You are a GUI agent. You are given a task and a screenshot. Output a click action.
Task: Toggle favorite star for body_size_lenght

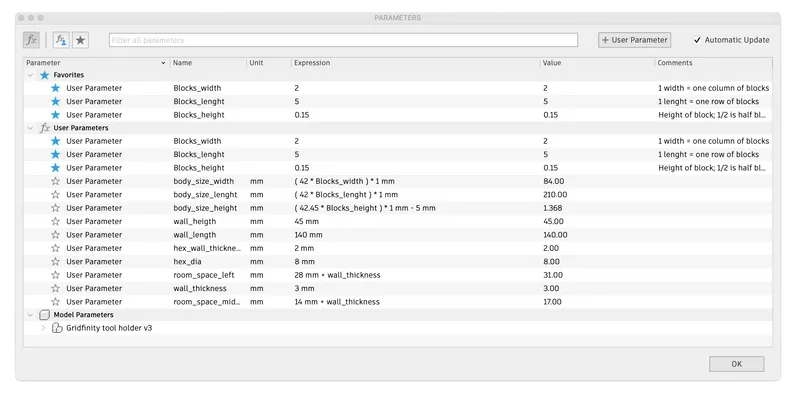point(56,194)
